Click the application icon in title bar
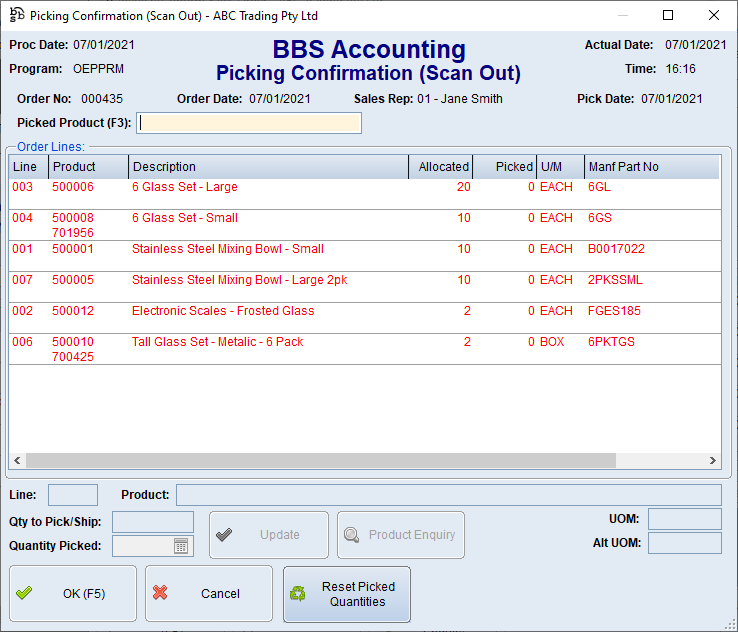 [x=16, y=16]
